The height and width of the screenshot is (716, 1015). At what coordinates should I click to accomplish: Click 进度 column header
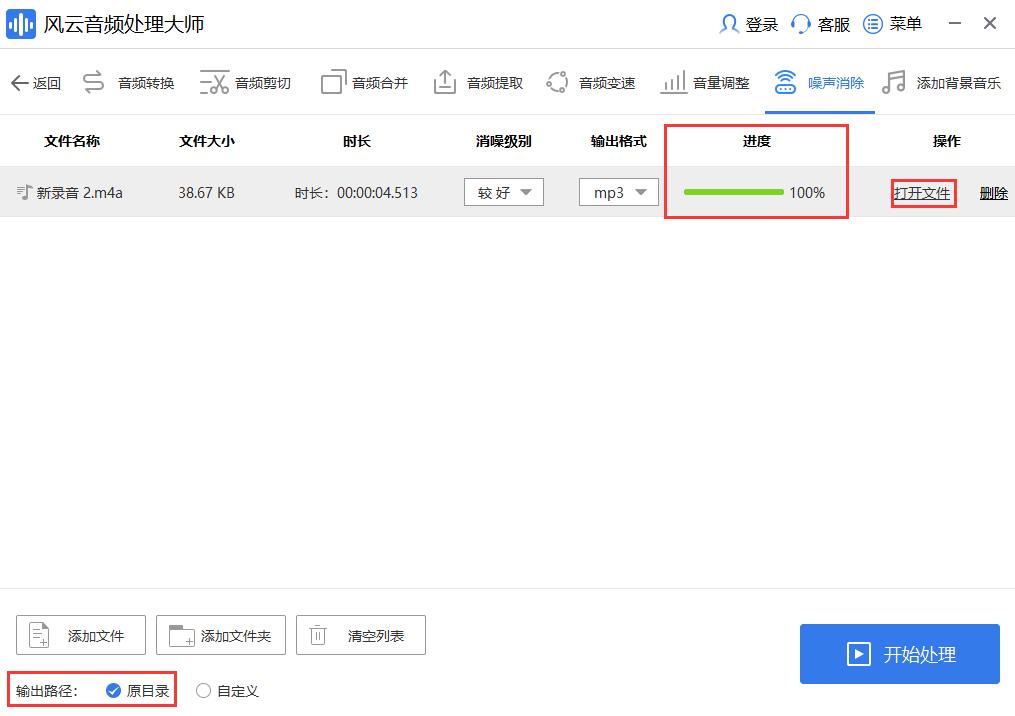pyautogui.click(x=757, y=141)
